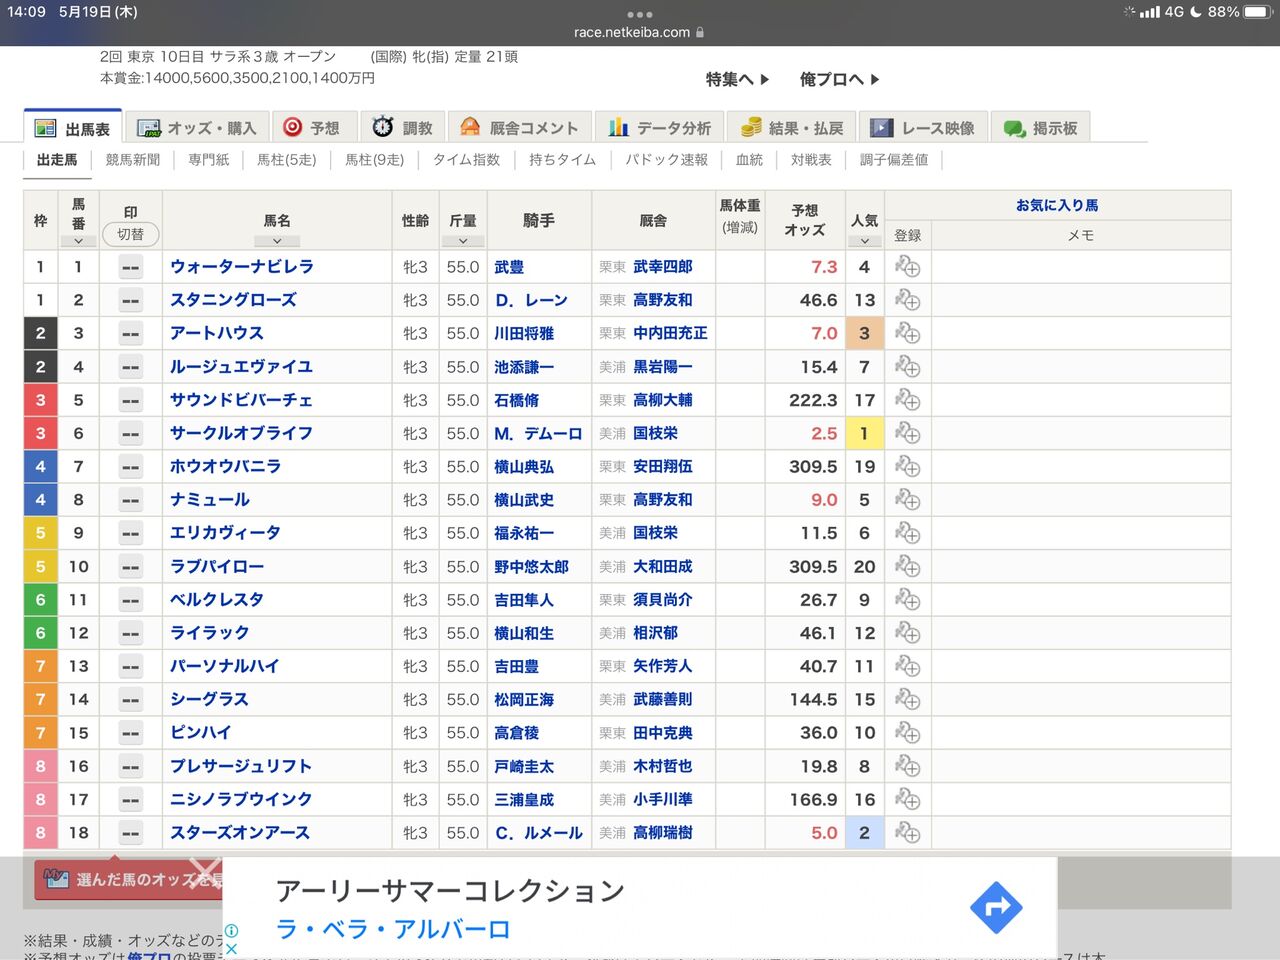Register シーグラス as favorite
The image size is (1280, 960).
[x=907, y=700]
